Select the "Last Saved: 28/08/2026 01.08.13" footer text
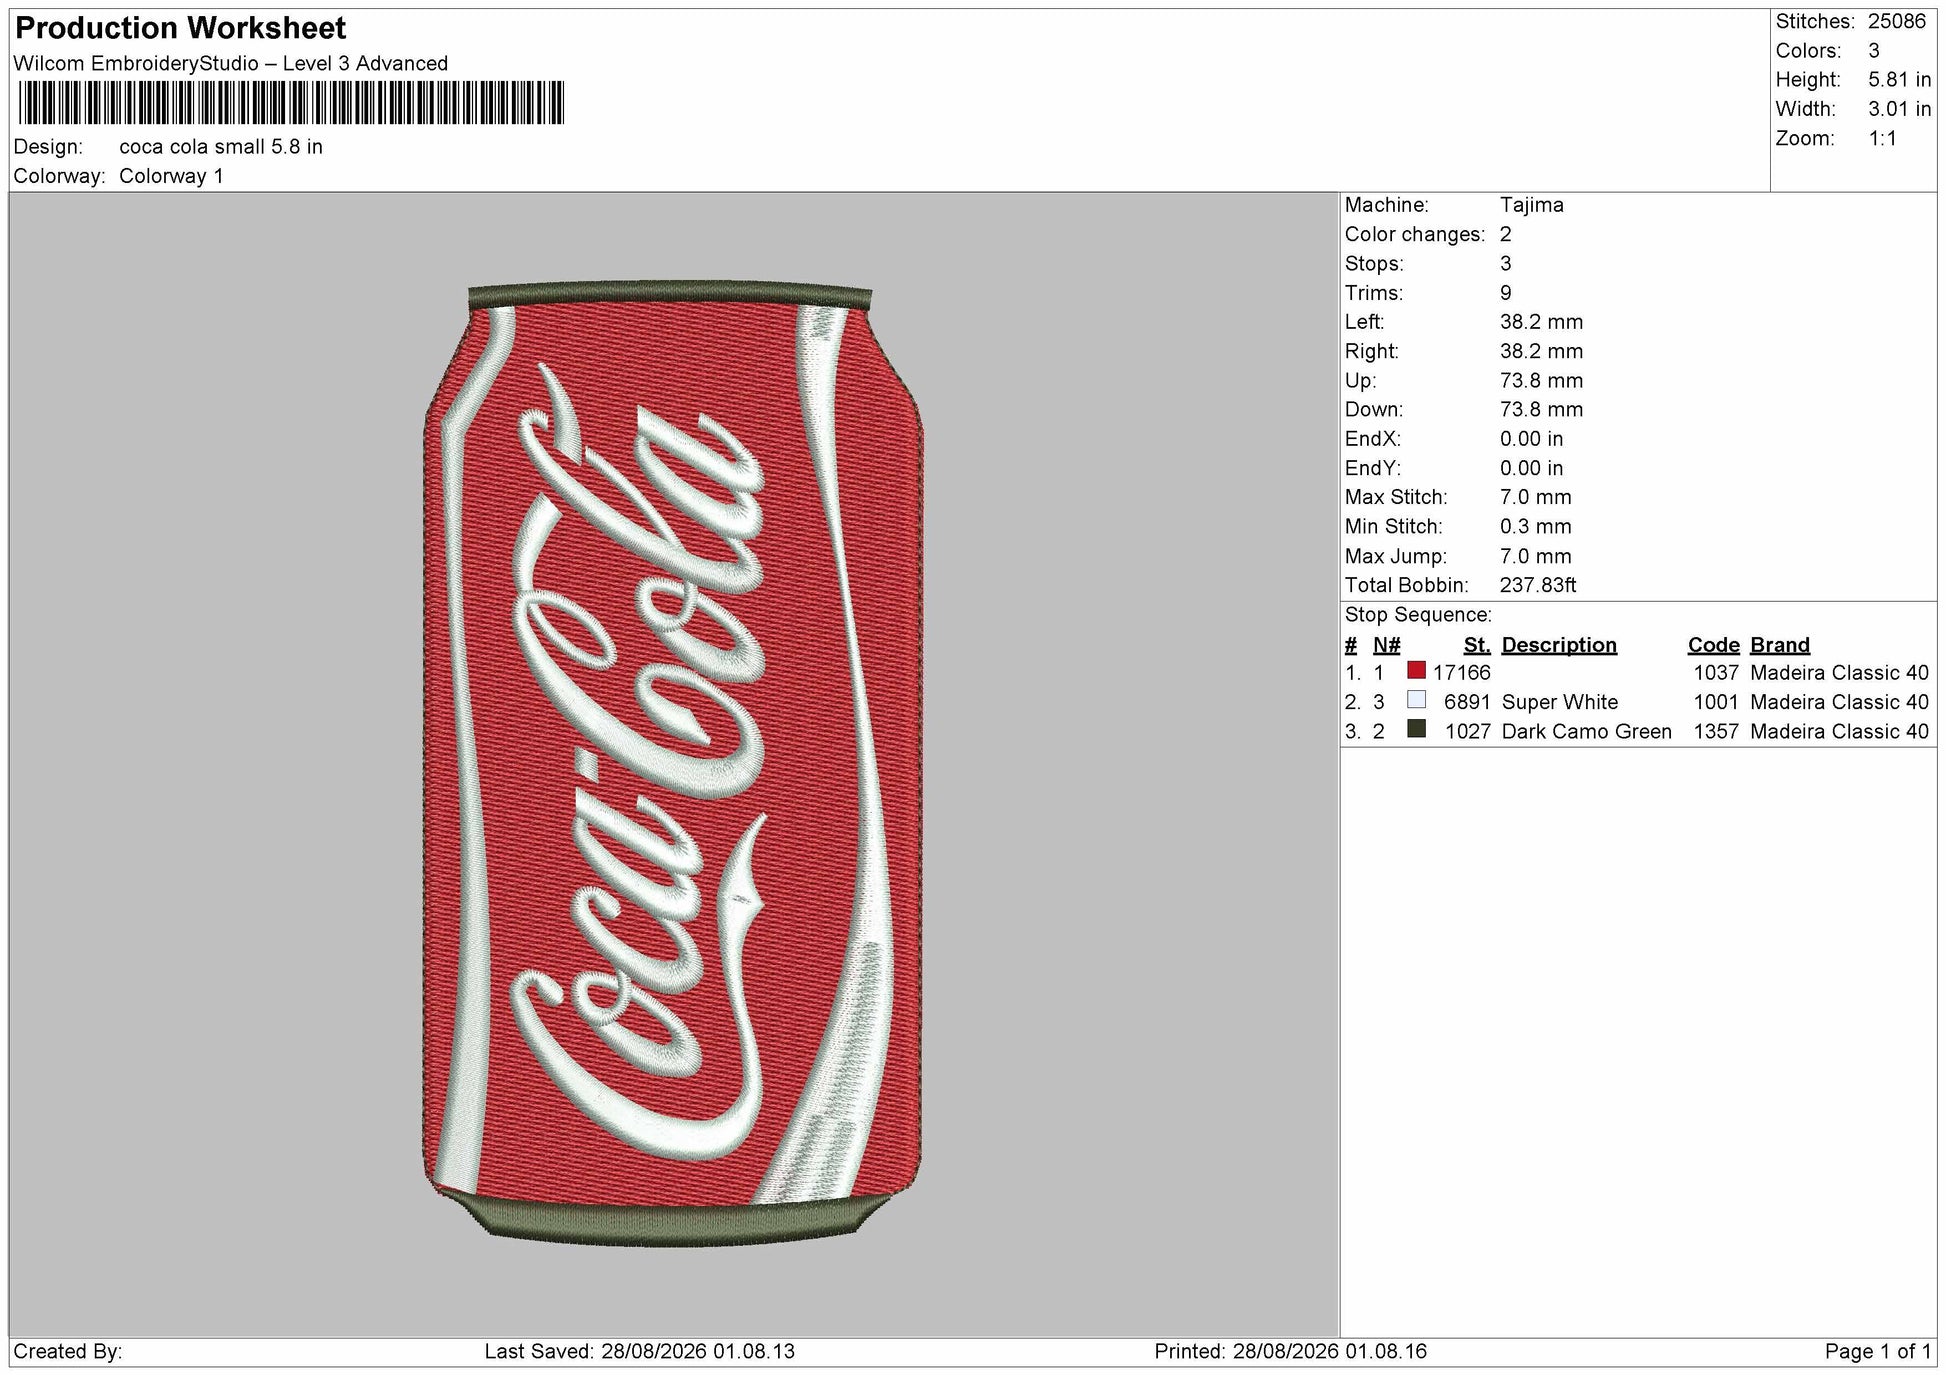1946x1375 pixels. click(640, 1352)
